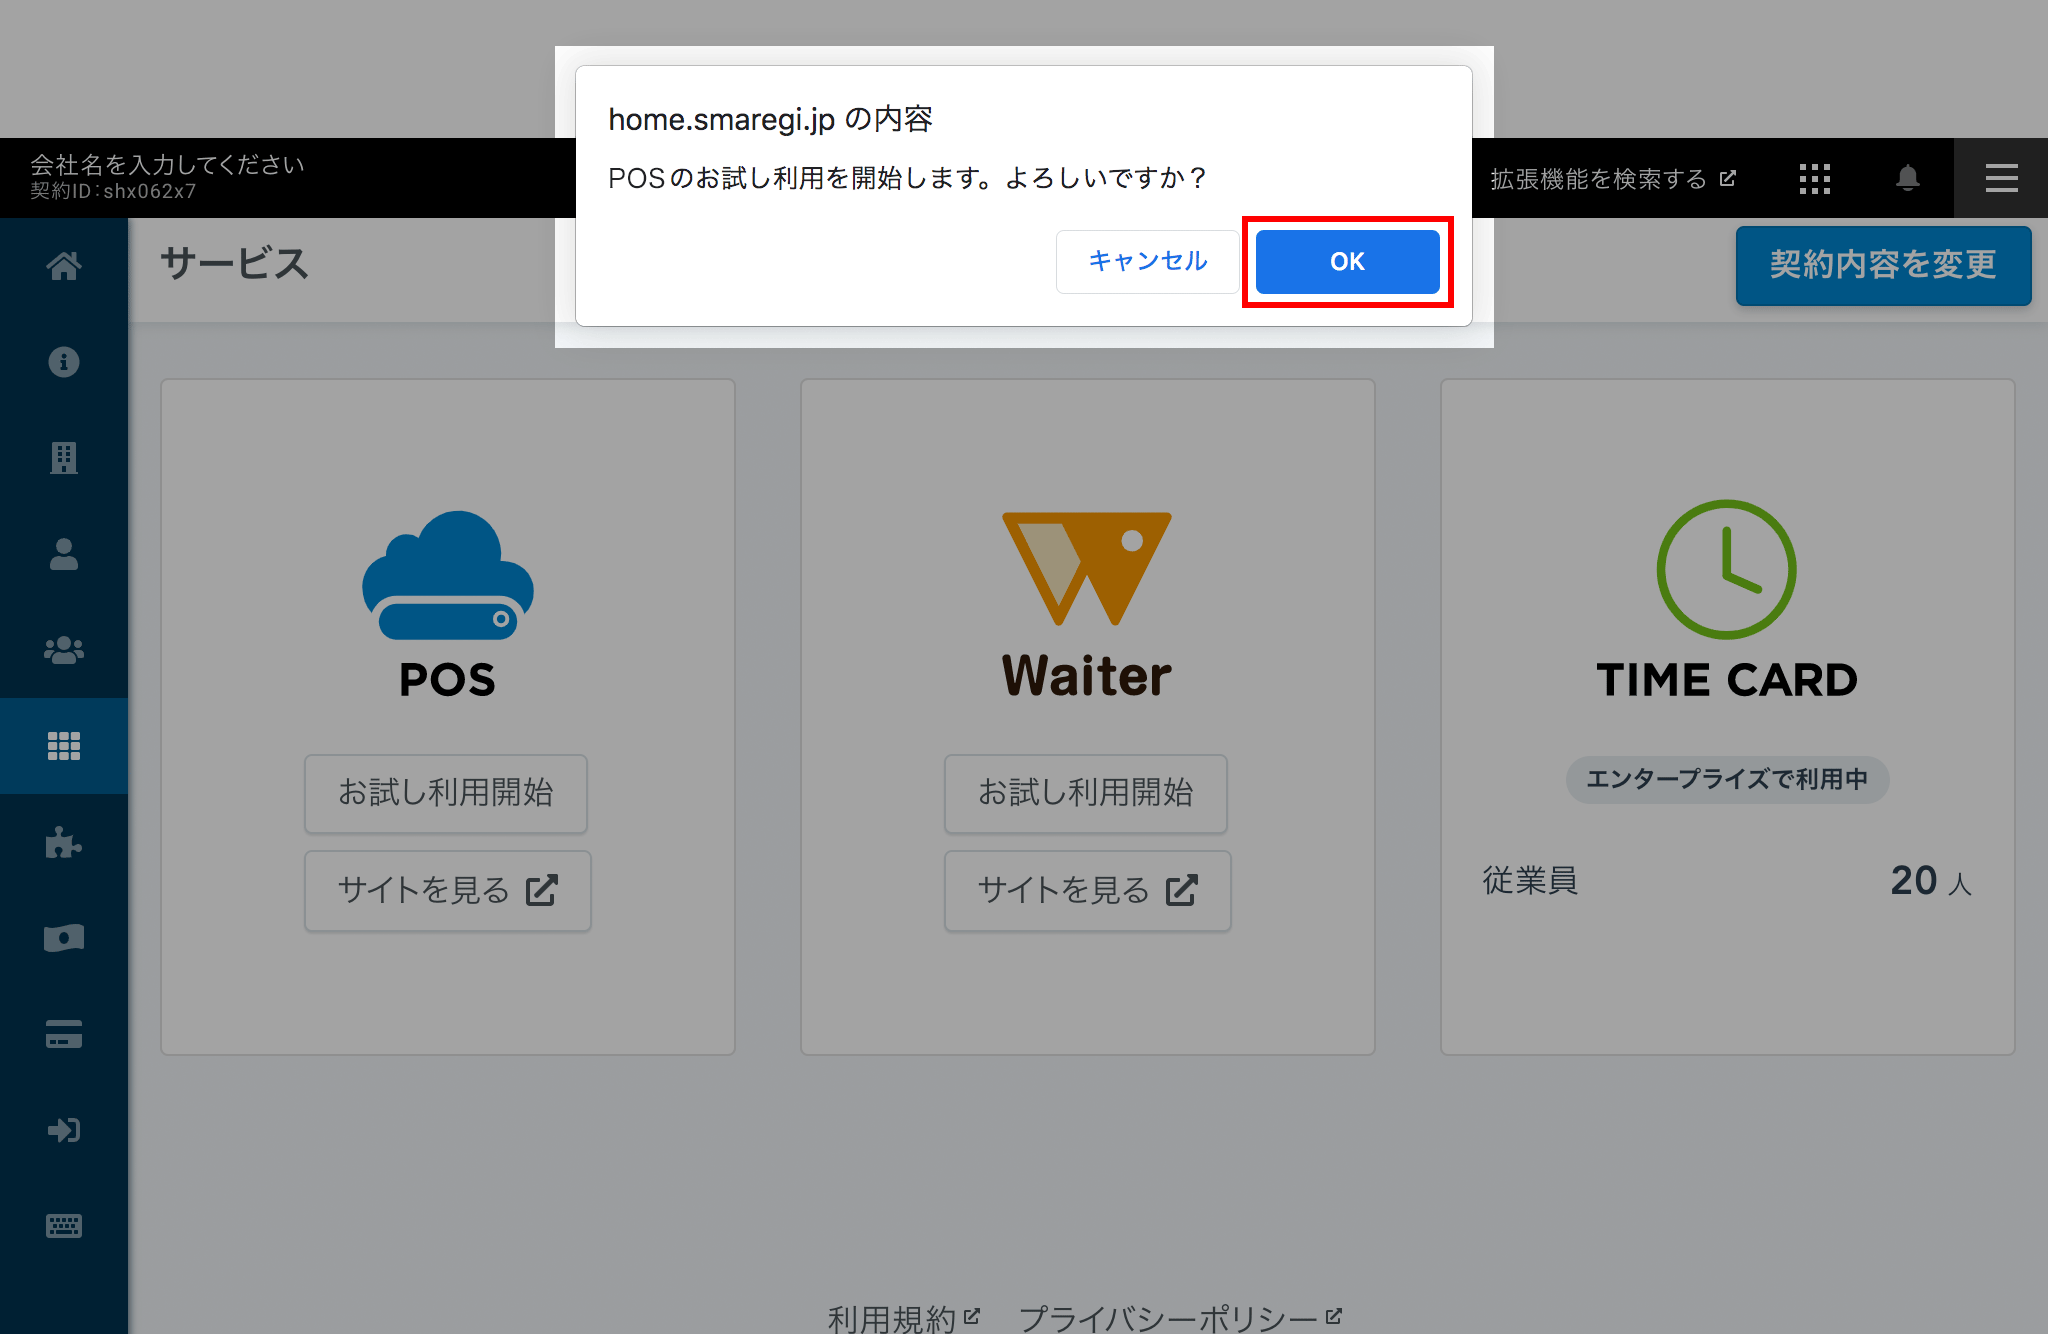Open the banknote billing icon in sidebar
This screenshot has height=1334, width=2048.
coord(64,938)
